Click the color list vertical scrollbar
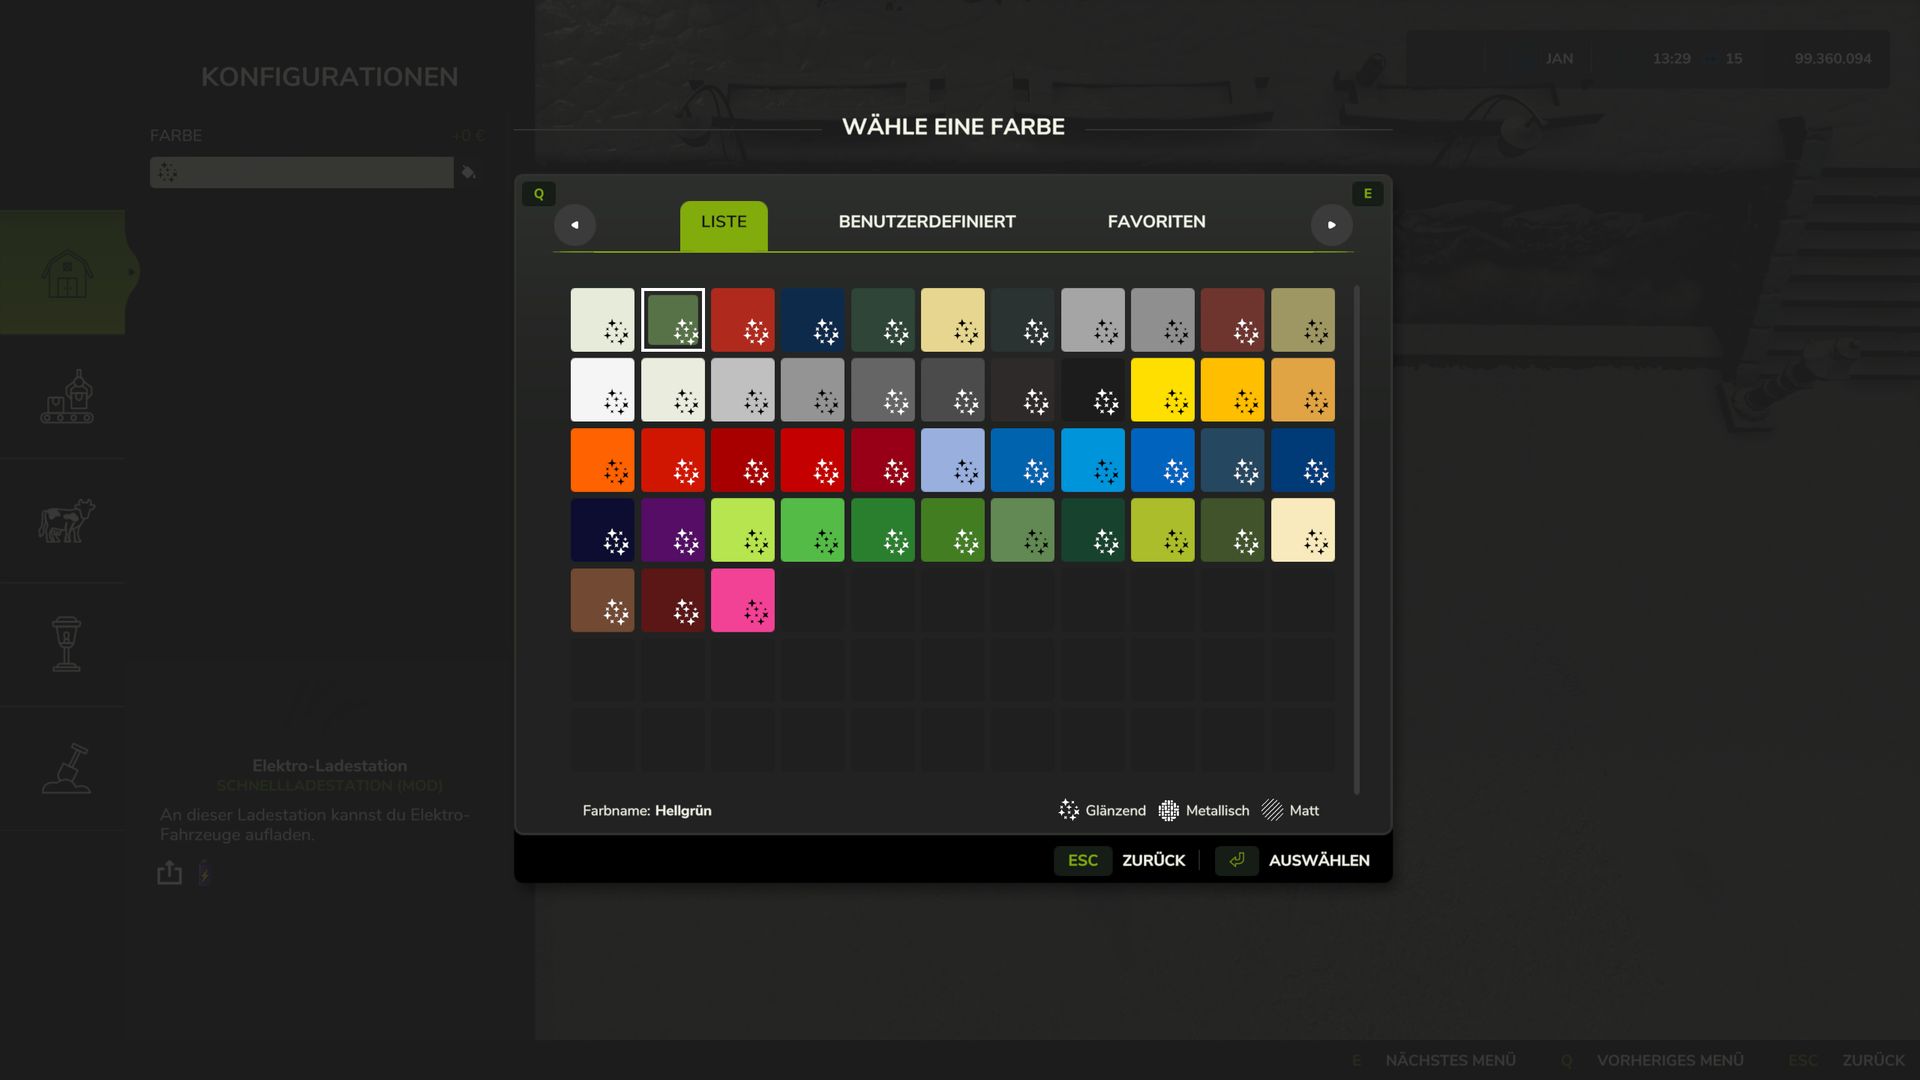1920x1080 pixels. [x=1357, y=540]
